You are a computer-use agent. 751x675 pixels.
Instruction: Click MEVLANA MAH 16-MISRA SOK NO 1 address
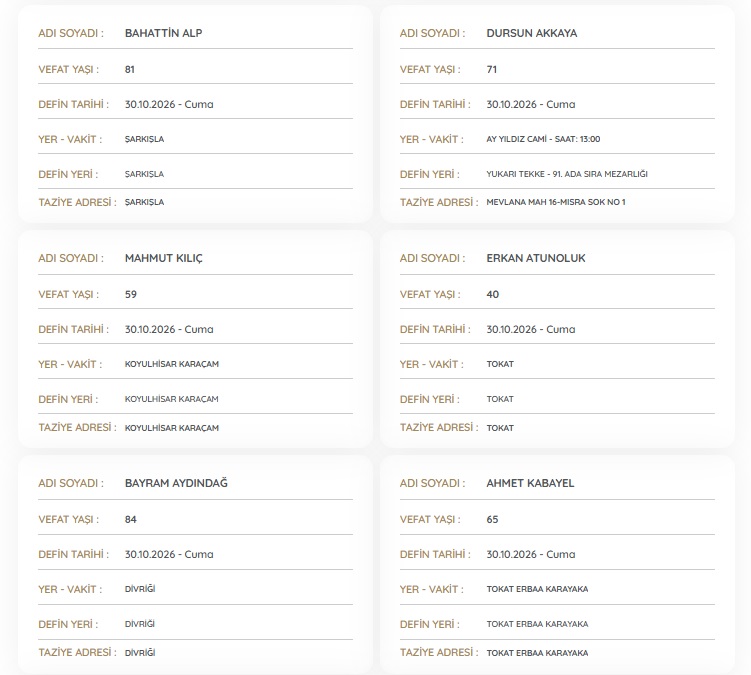[556, 203]
